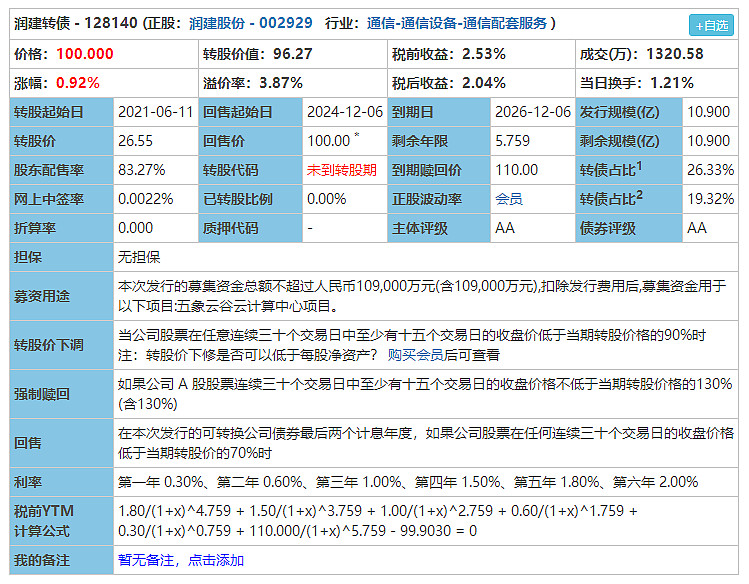Select the price value 100.000
Screen dimensions: 749x584
coord(85,53)
